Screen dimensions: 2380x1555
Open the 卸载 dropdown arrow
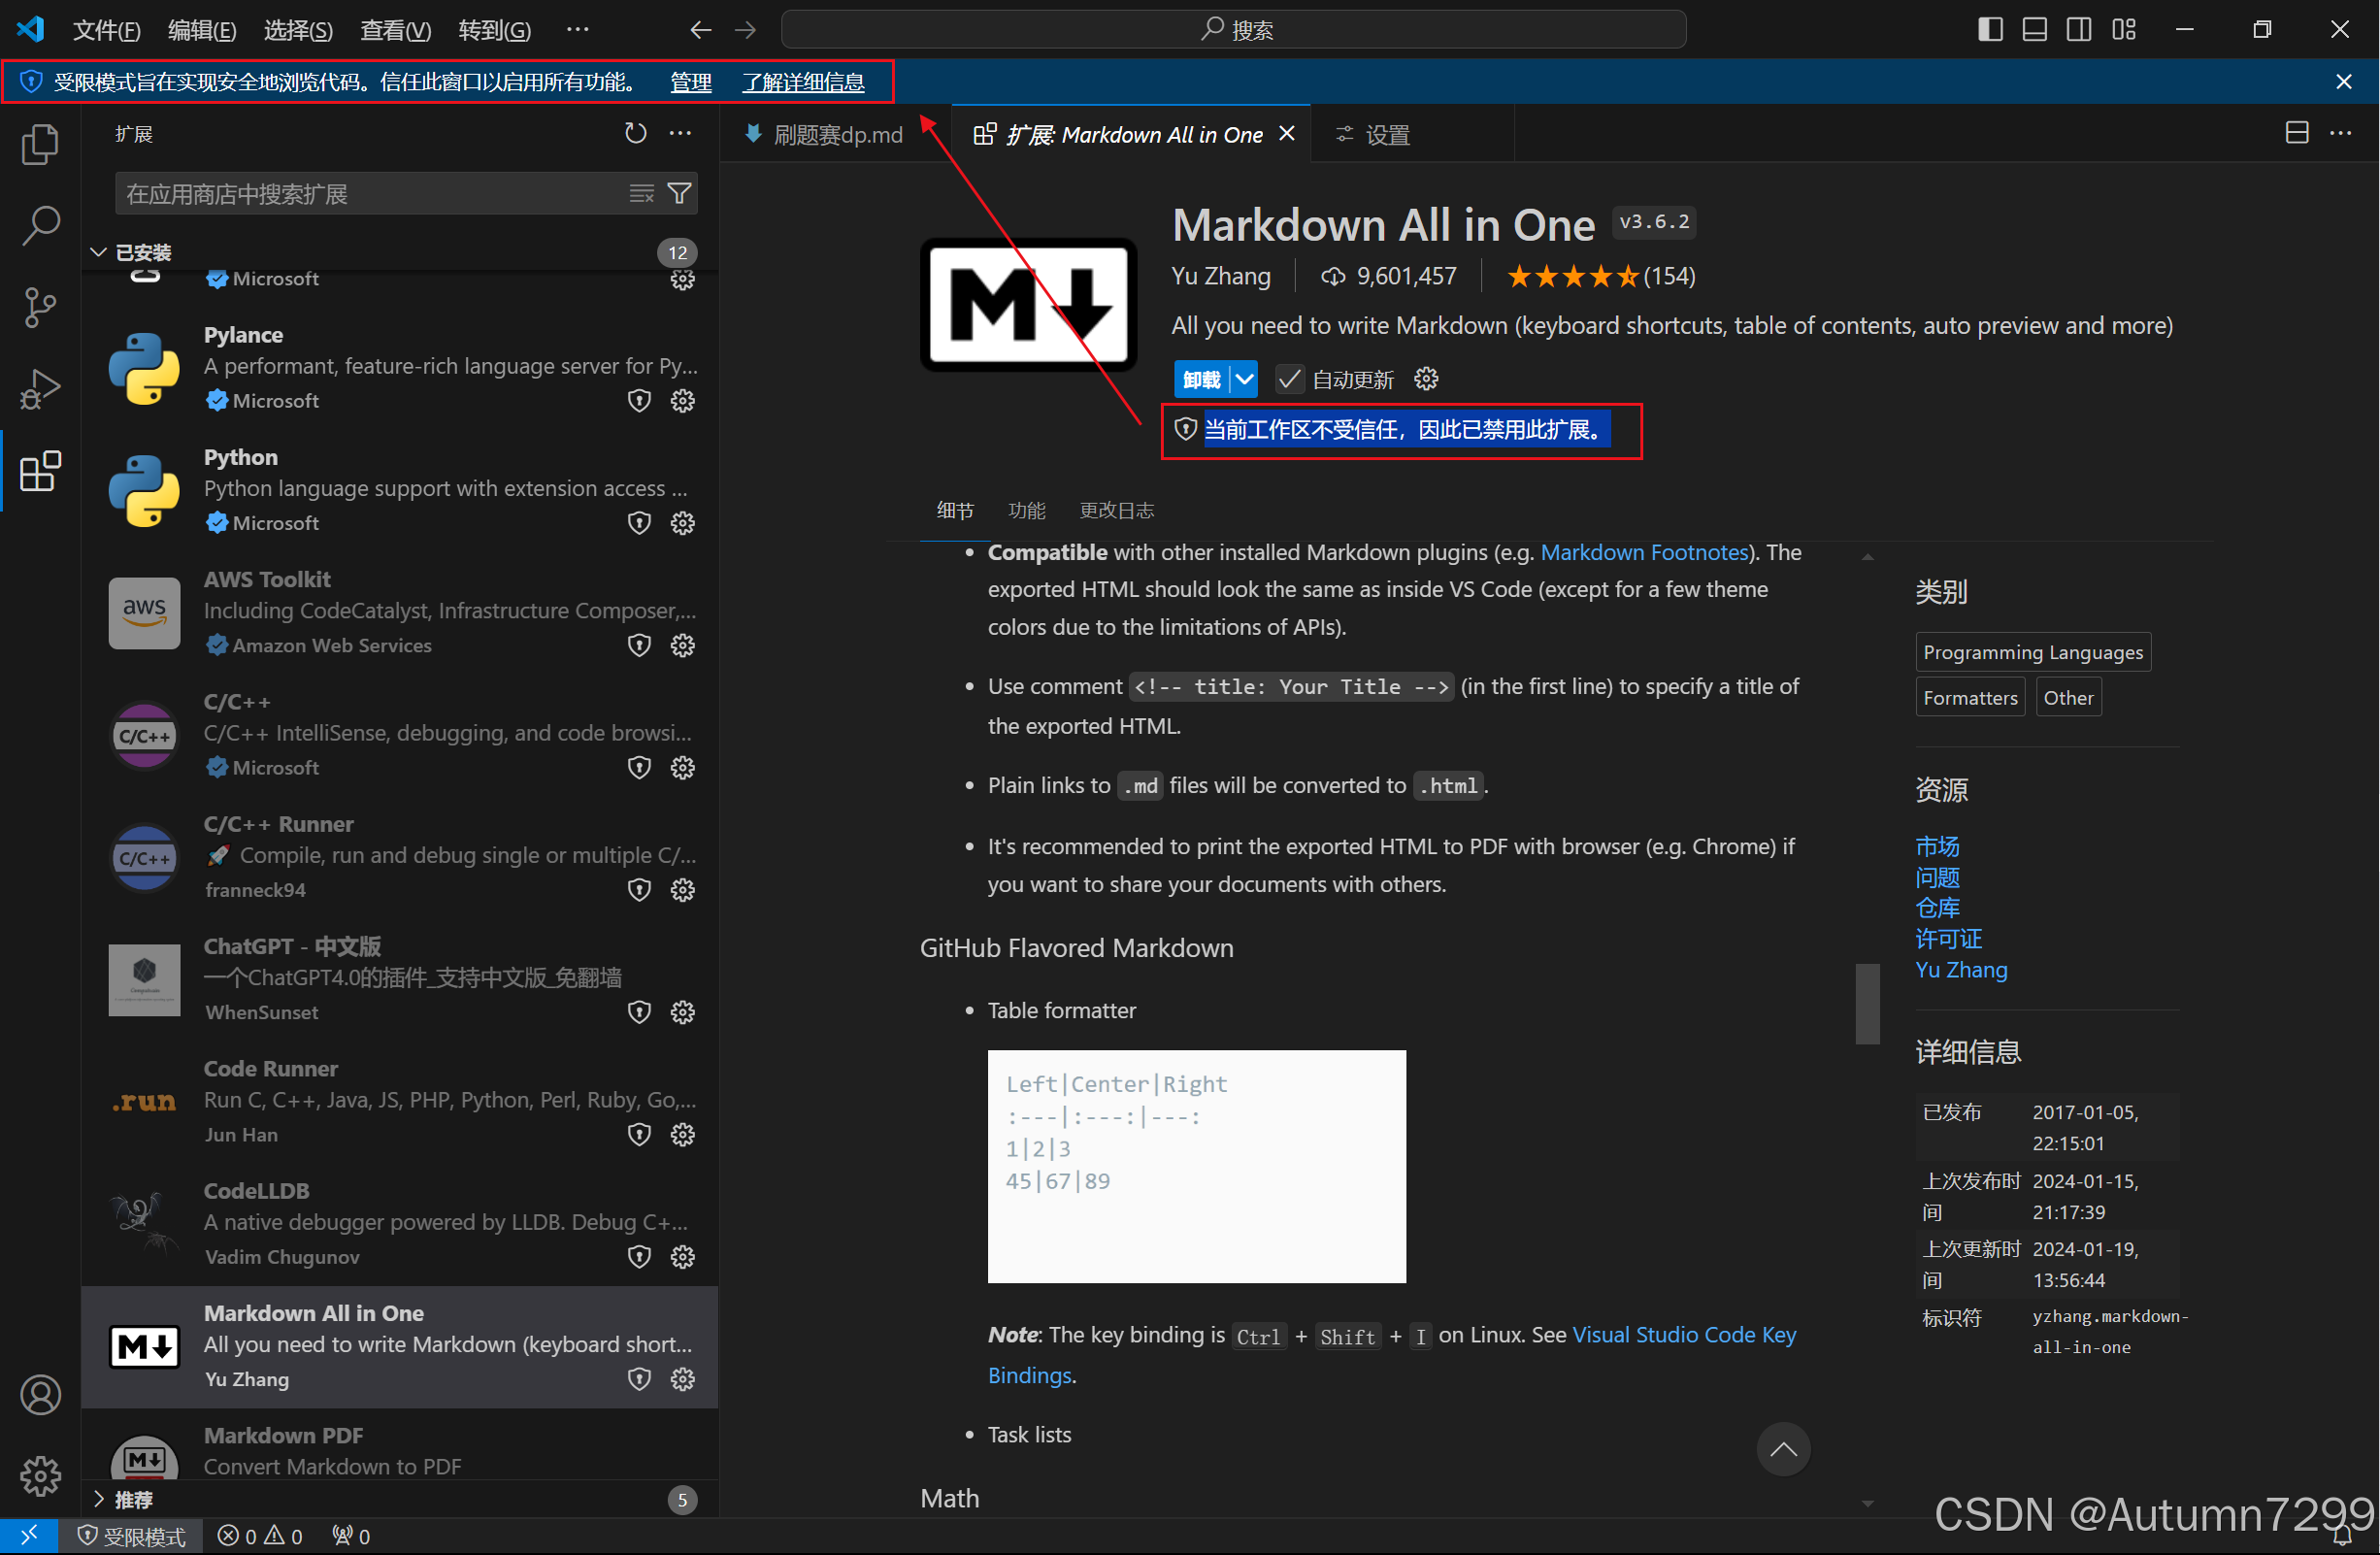pyautogui.click(x=1244, y=380)
